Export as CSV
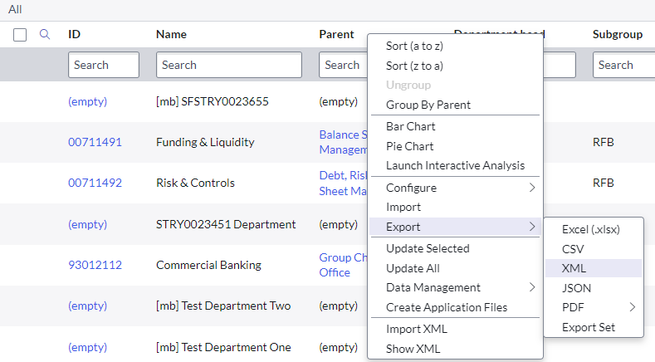 pyautogui.click(x=573, y=249)
